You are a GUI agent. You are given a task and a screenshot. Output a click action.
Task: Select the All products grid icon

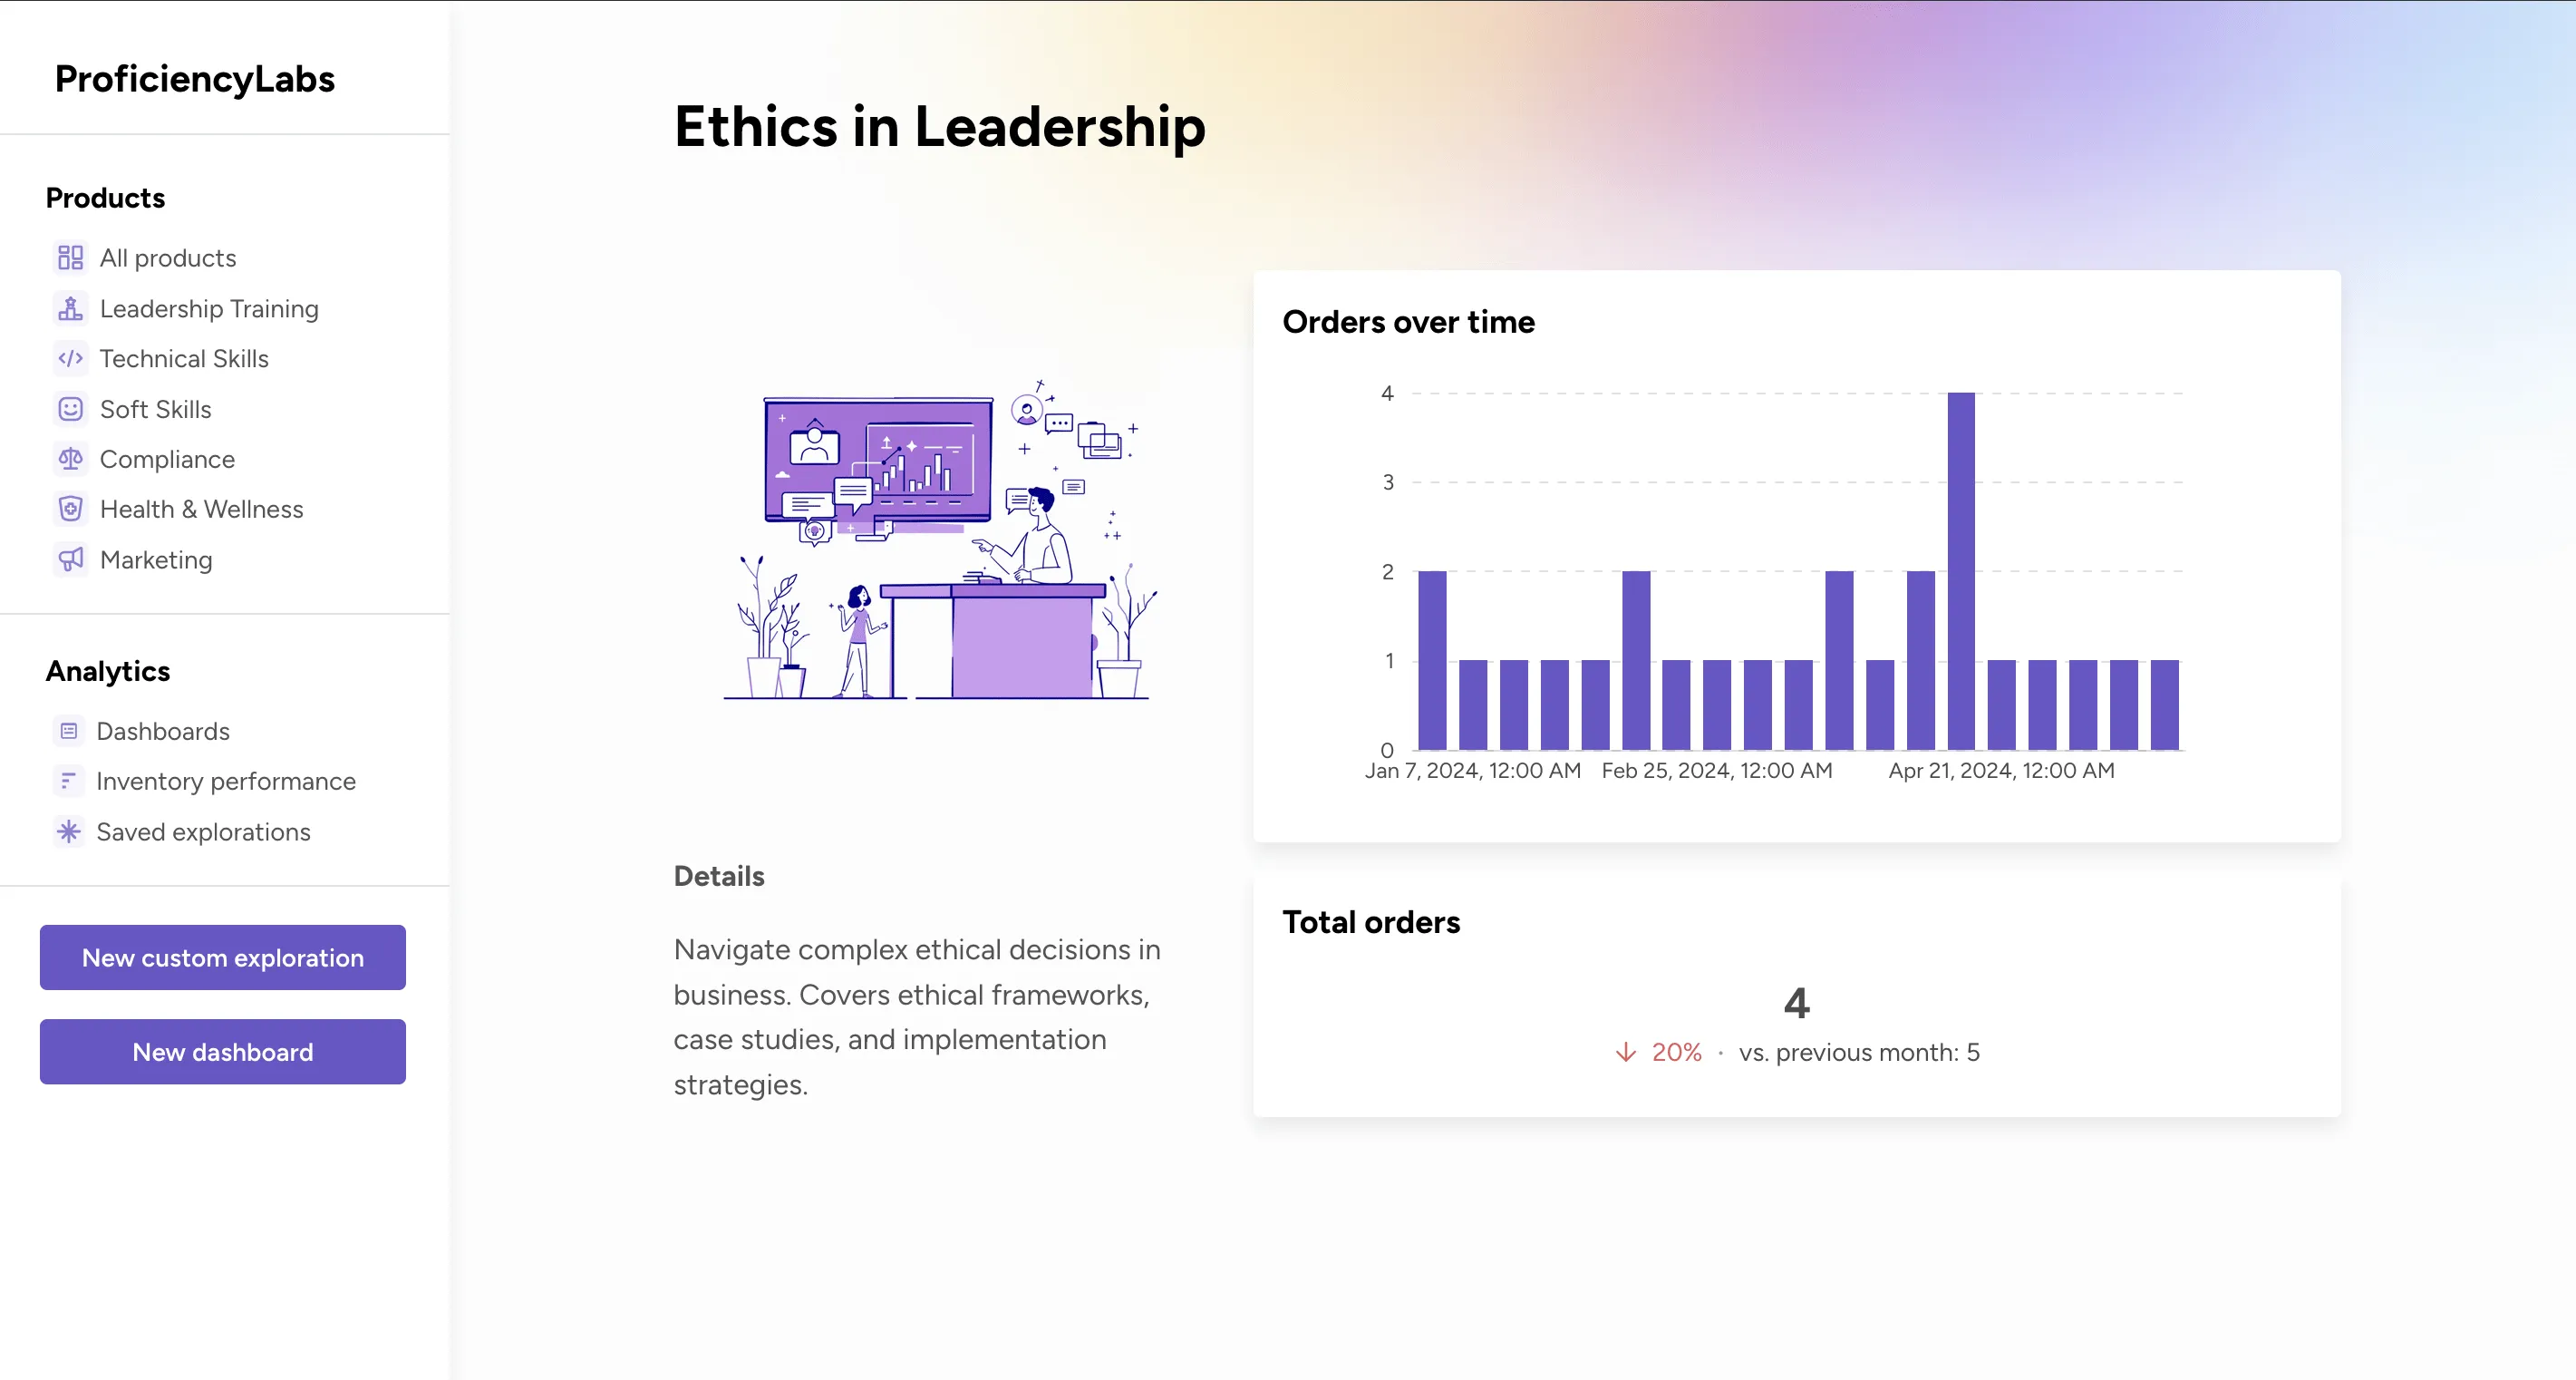(x=69, y=257)
